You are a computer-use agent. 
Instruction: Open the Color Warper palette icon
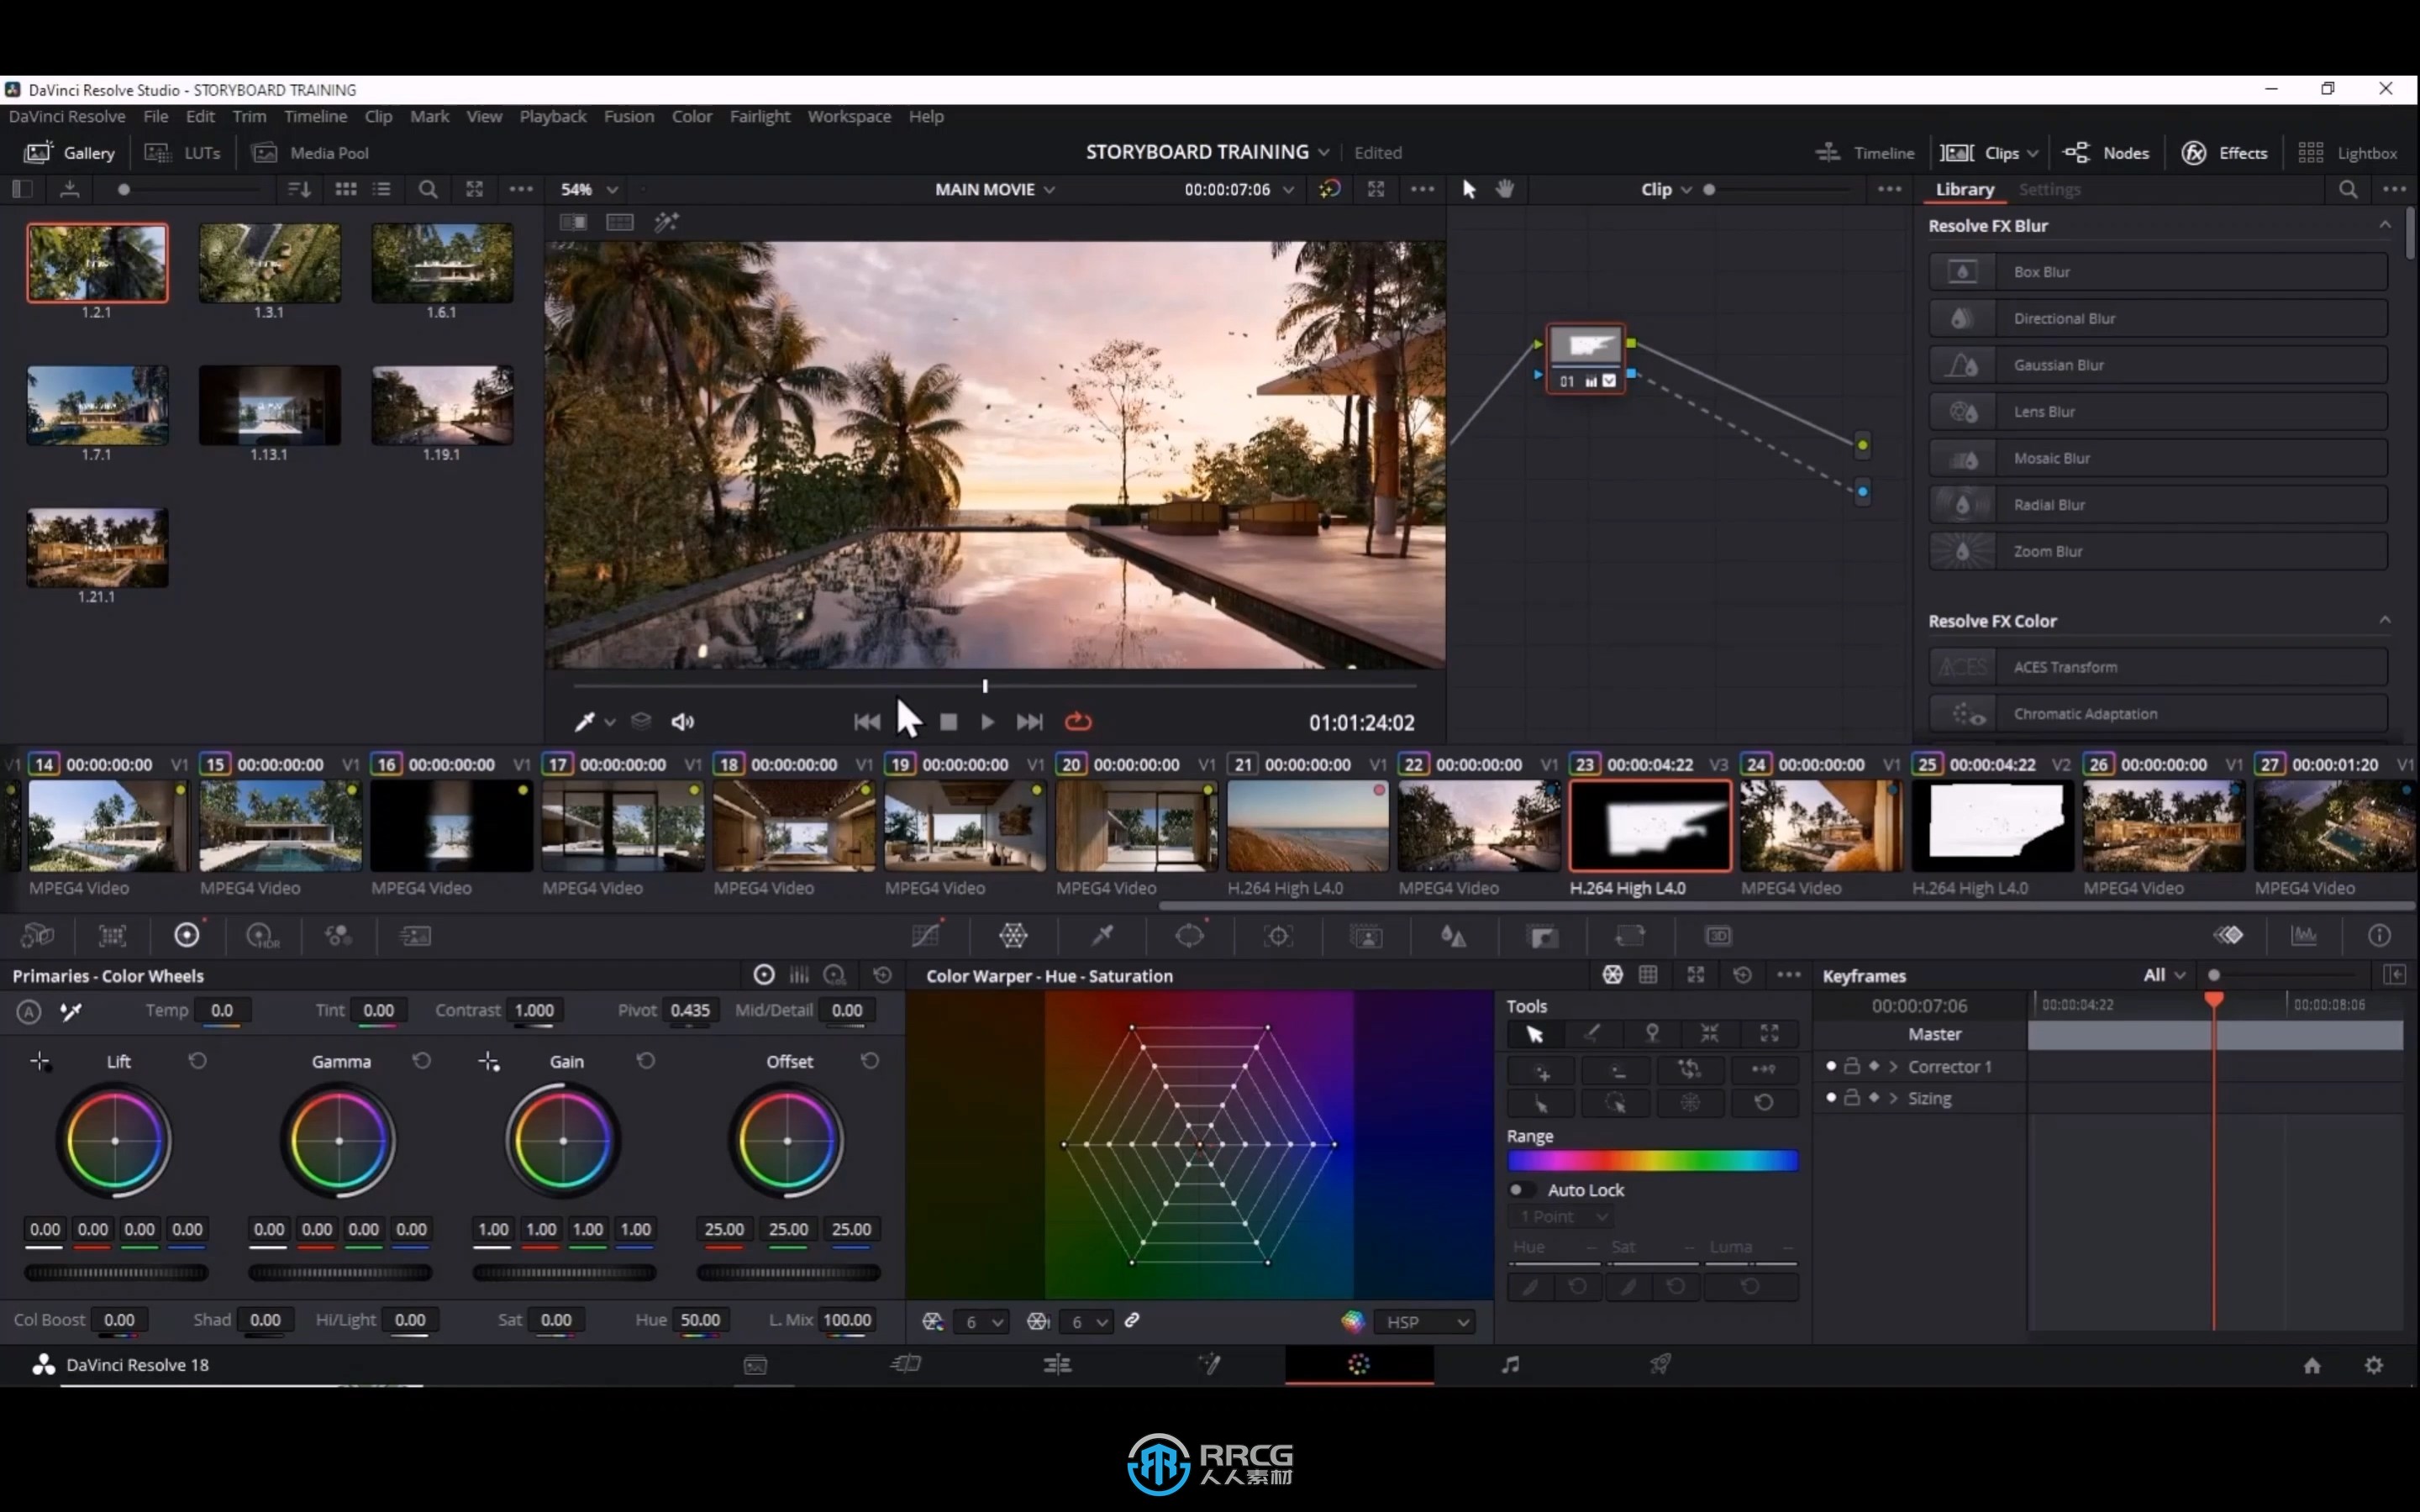1013,936
